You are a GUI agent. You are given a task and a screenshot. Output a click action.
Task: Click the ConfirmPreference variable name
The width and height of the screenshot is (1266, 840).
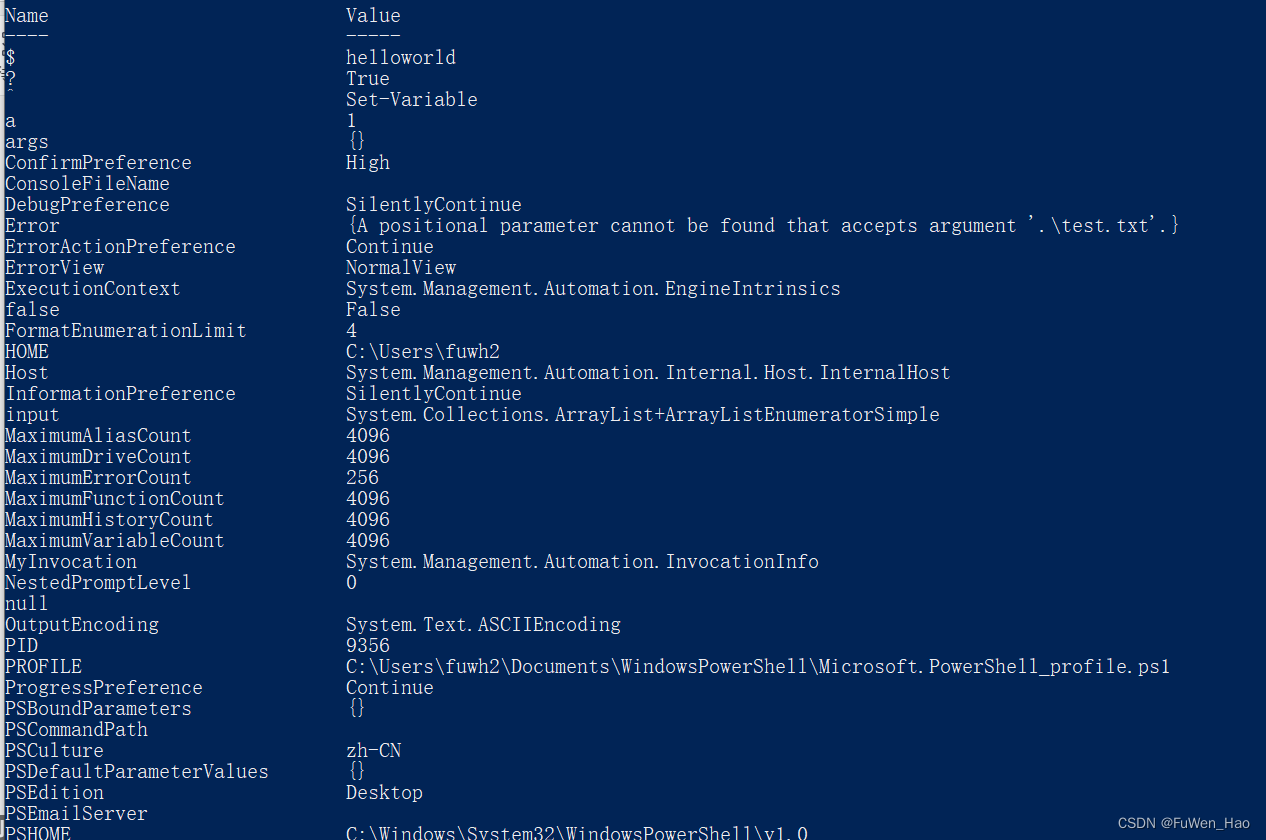(98, 163)
